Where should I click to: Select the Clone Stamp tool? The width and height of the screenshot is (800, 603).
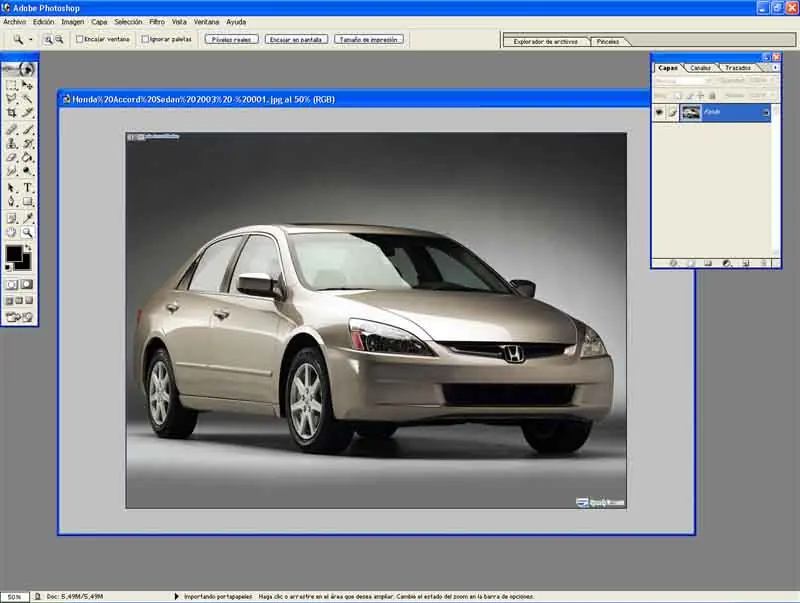coord(11,143)
